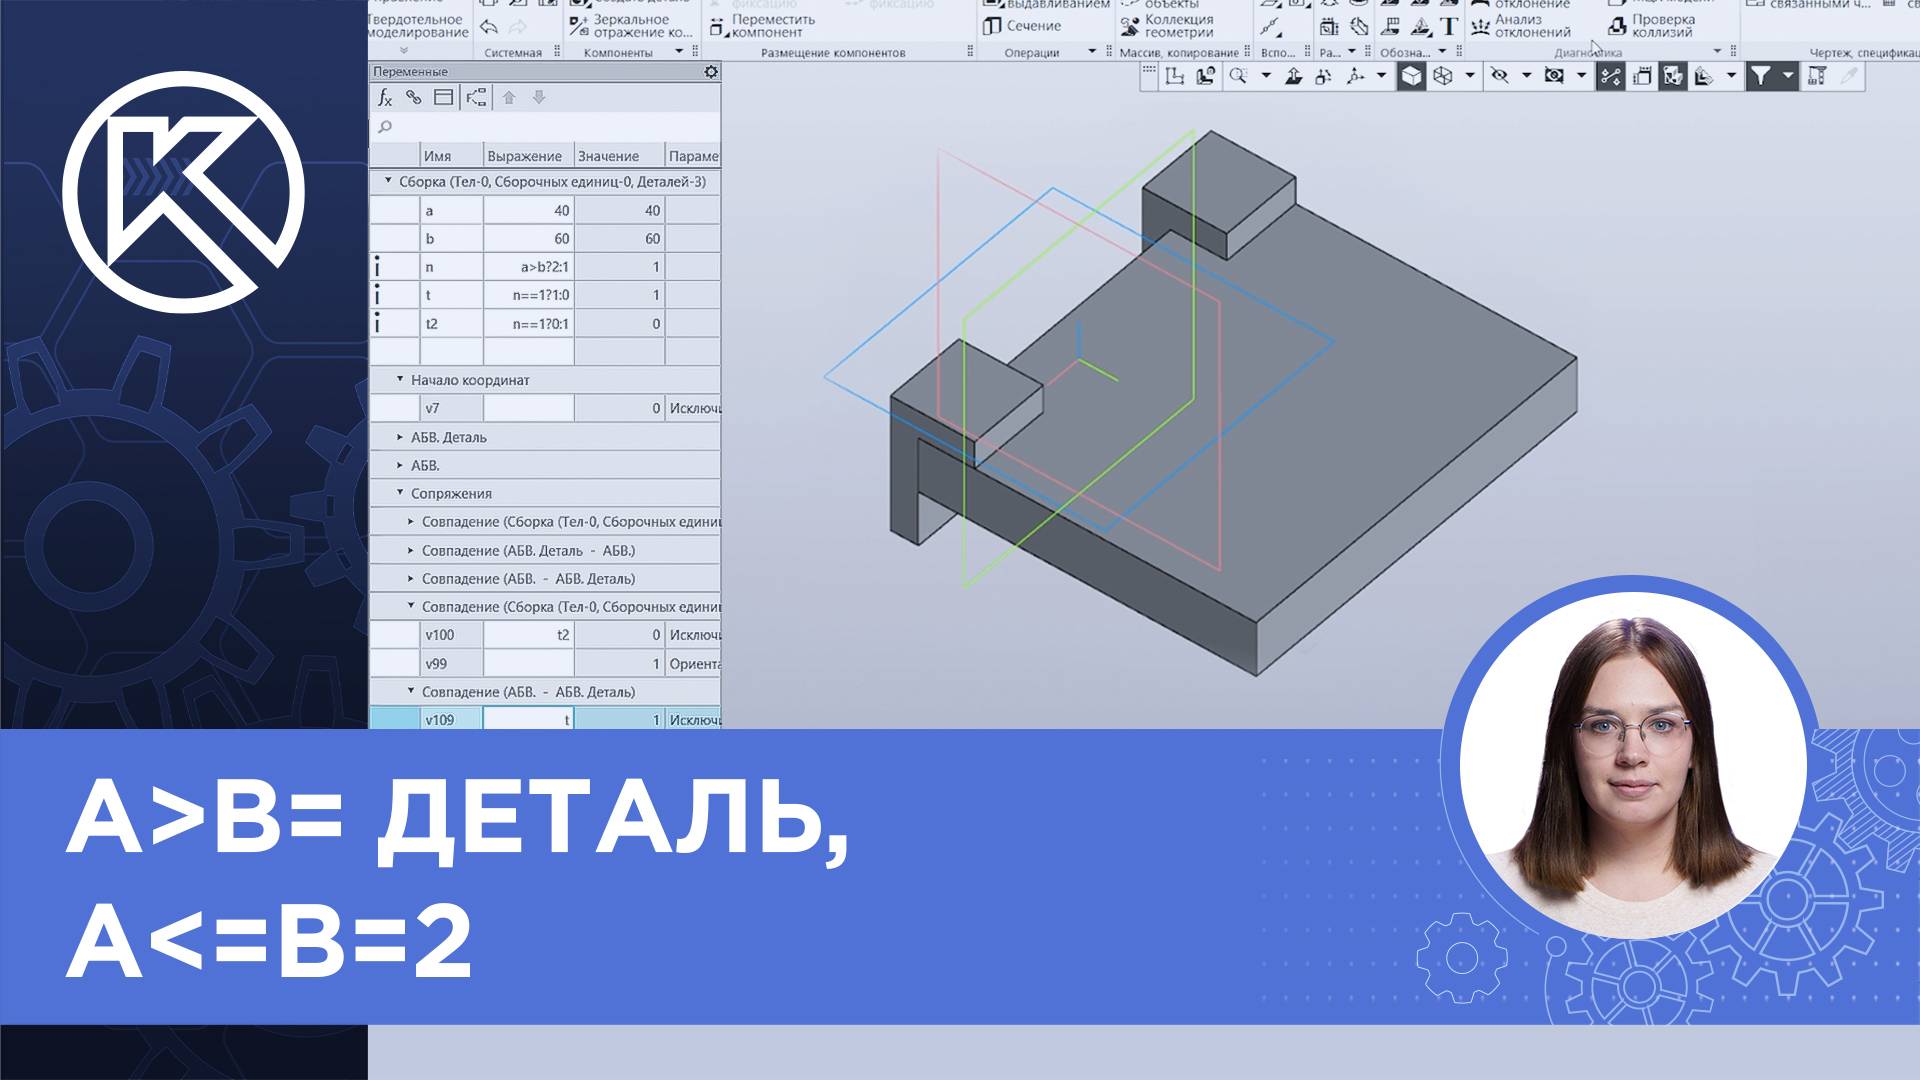Open the Анализ отклонений tool

(x=1521, y=27)
